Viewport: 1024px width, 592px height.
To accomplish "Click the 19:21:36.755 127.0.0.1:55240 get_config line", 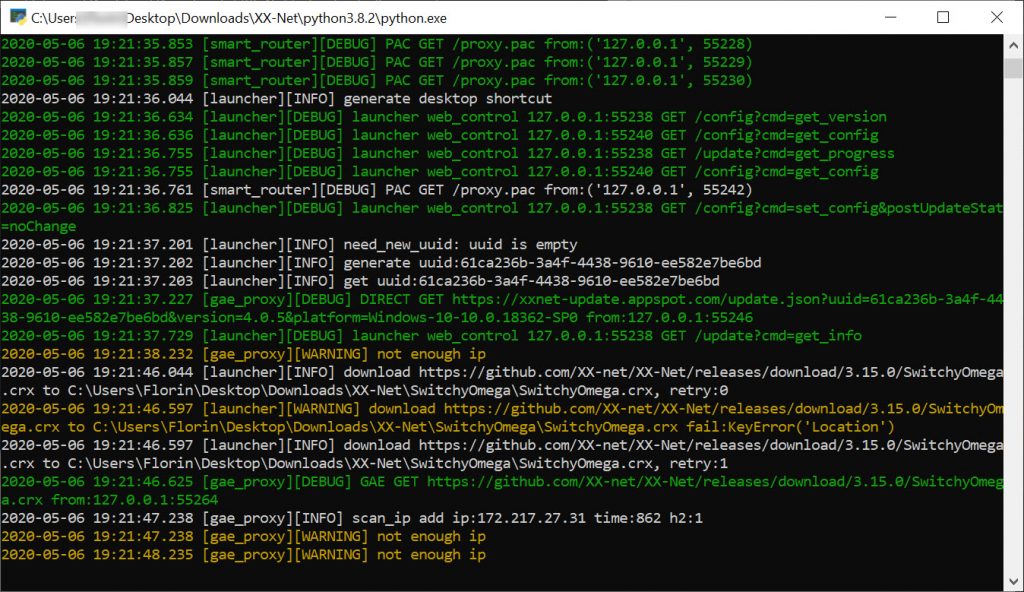I will (440, 172).
